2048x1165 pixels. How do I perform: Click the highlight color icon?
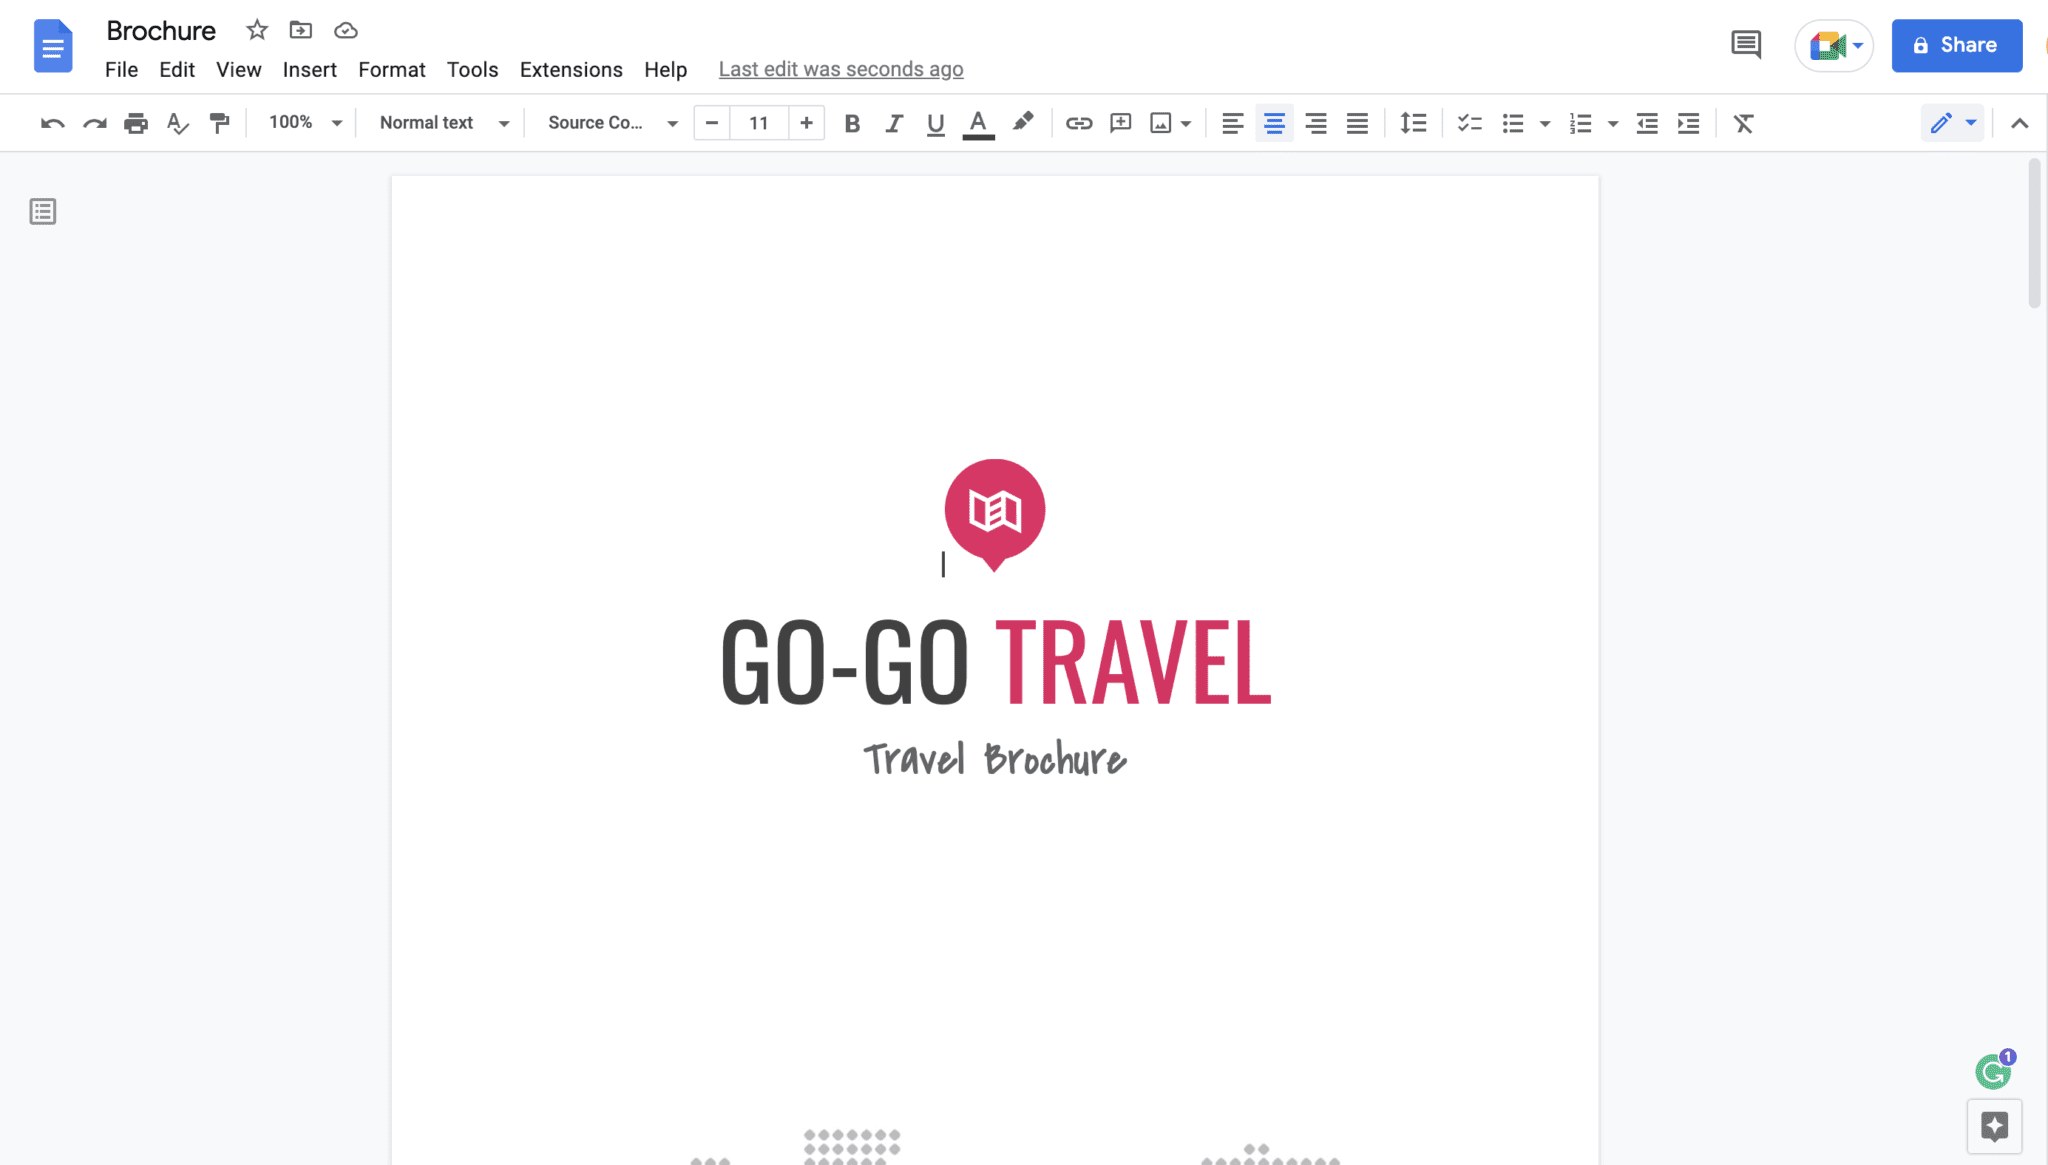(x=1024, y=122)
